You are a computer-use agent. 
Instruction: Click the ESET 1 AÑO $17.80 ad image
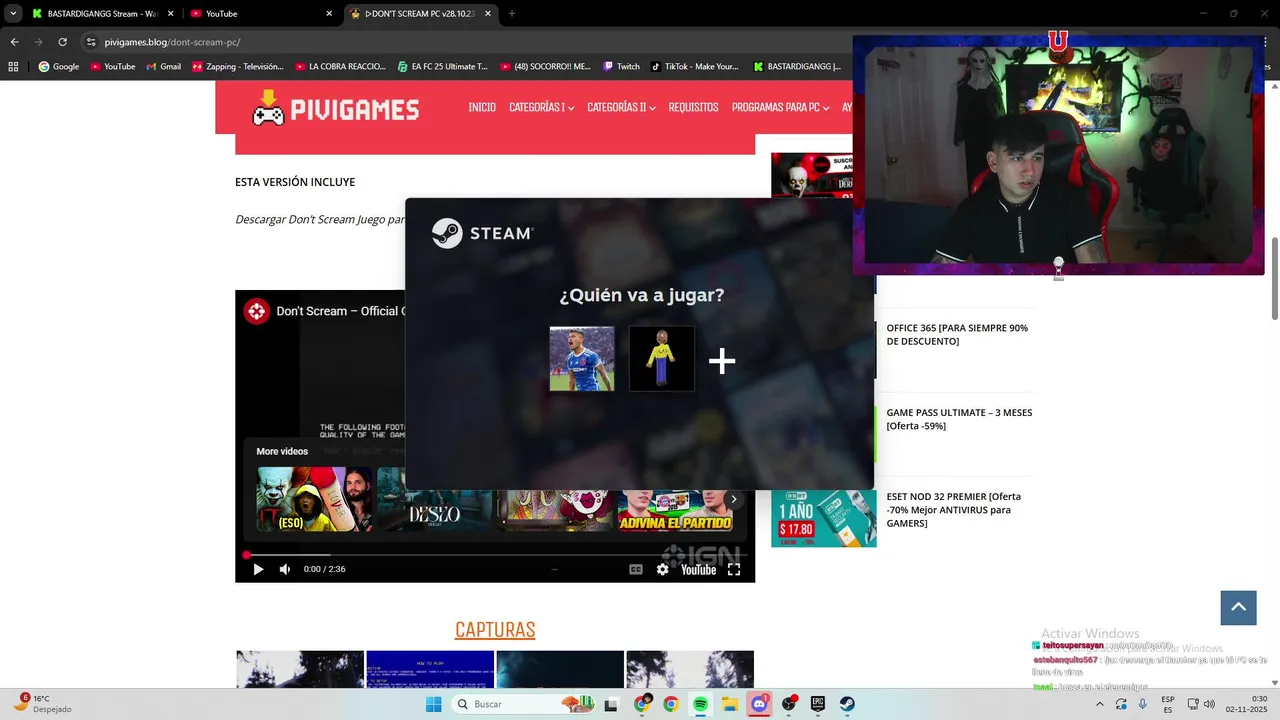click(823, 518)
